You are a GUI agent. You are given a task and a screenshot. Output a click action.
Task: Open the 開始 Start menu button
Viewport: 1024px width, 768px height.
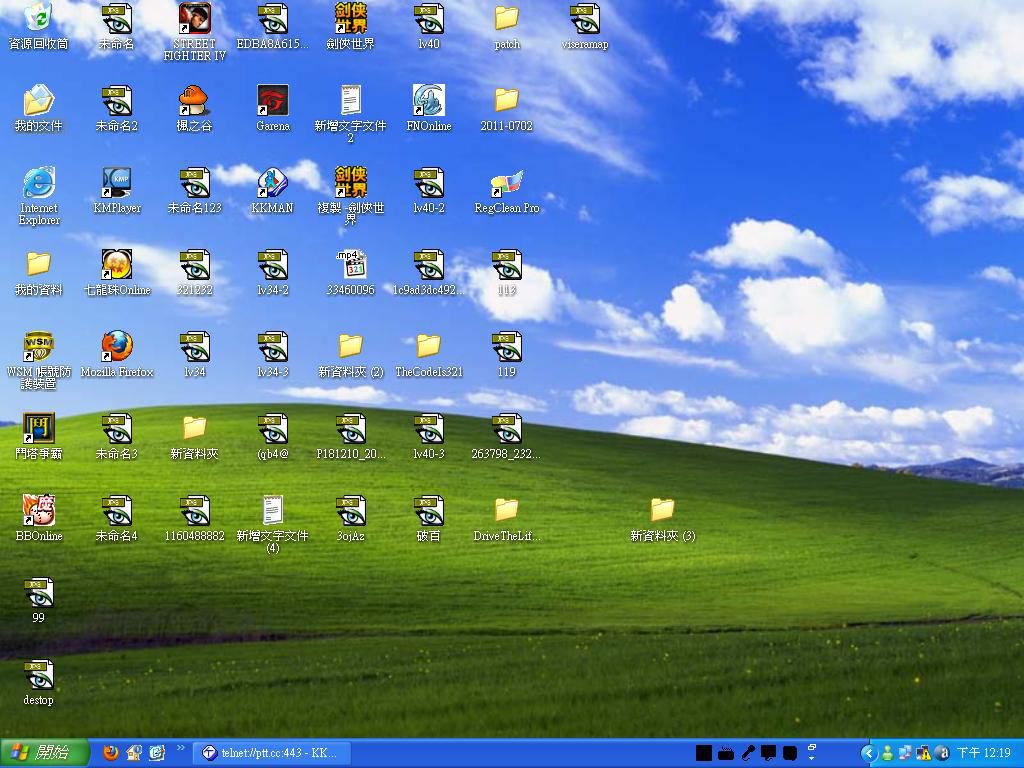[x=44, y=753]
